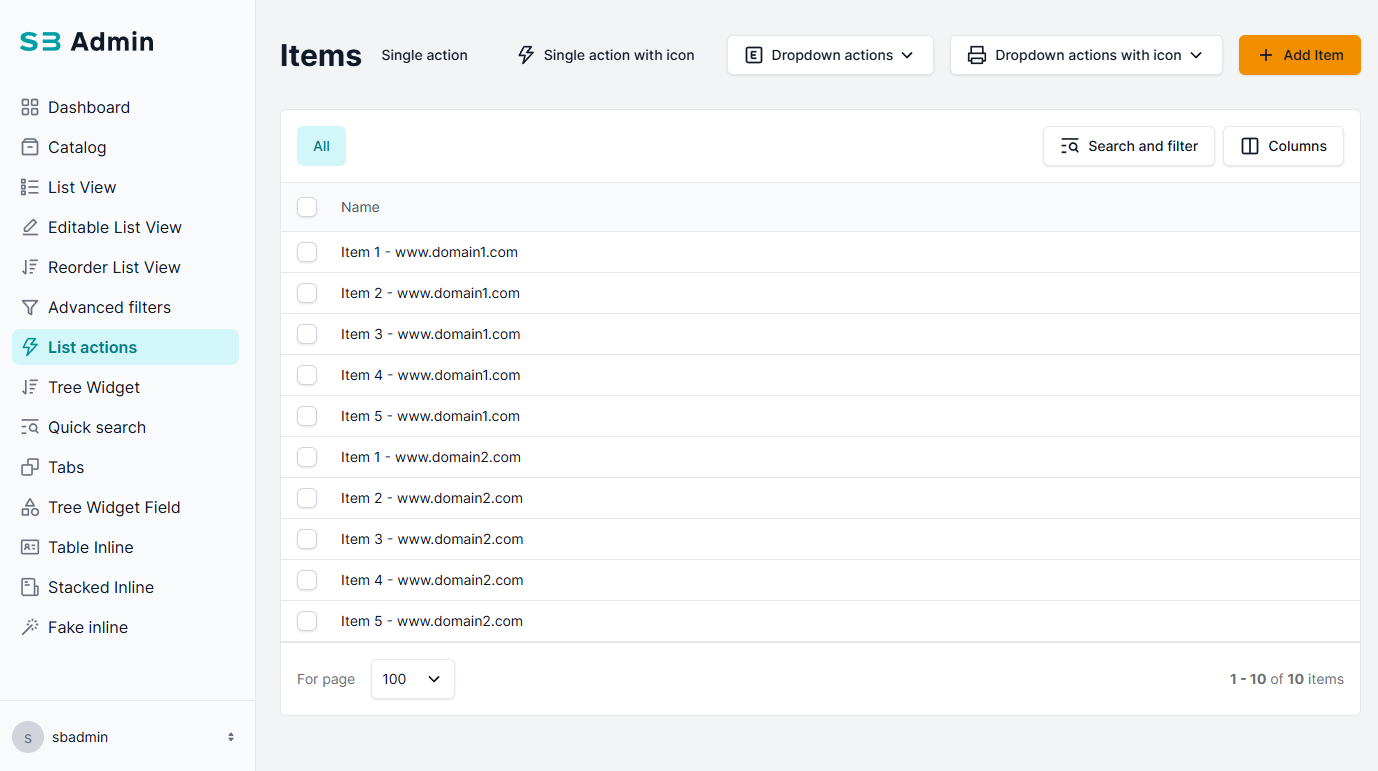1378x771 pixels.
Task: Click Item 3 - www.domain1.com text
Action: [431, 334]
